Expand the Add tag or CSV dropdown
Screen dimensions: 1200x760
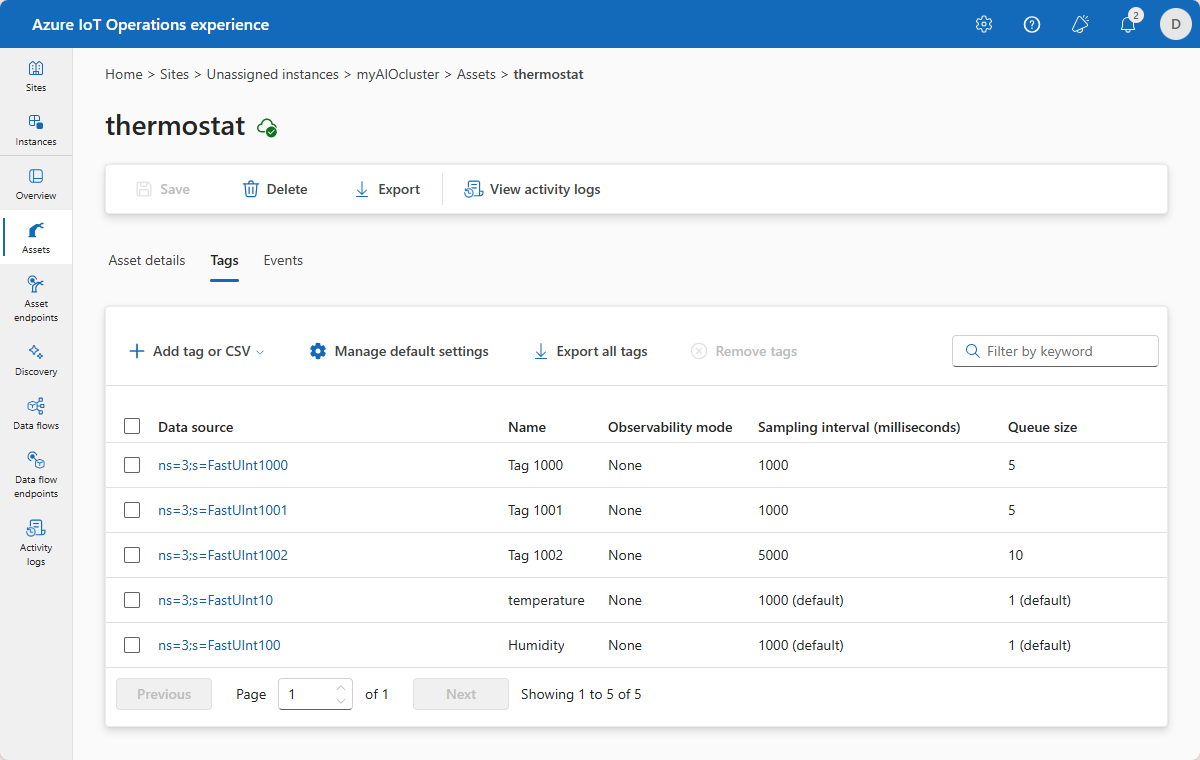pos(197,351)
